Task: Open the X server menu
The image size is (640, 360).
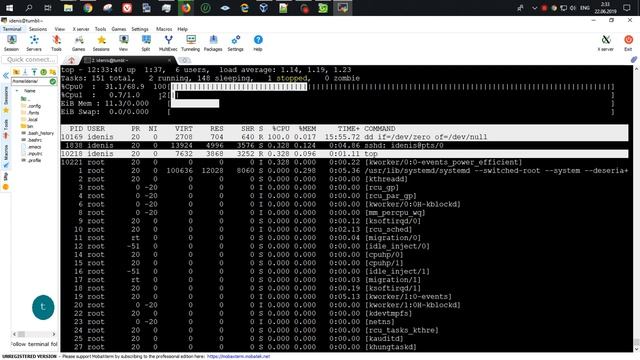Action: 81,29
